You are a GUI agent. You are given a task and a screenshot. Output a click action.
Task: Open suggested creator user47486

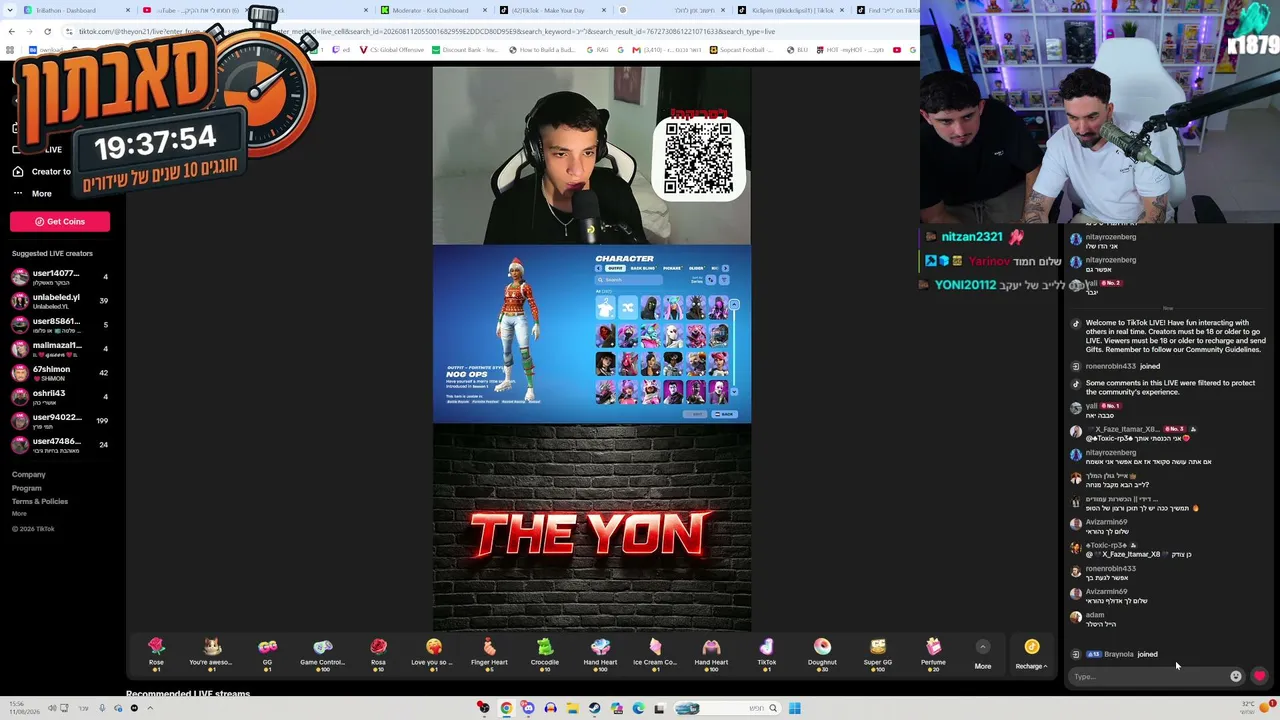[60, 445]
